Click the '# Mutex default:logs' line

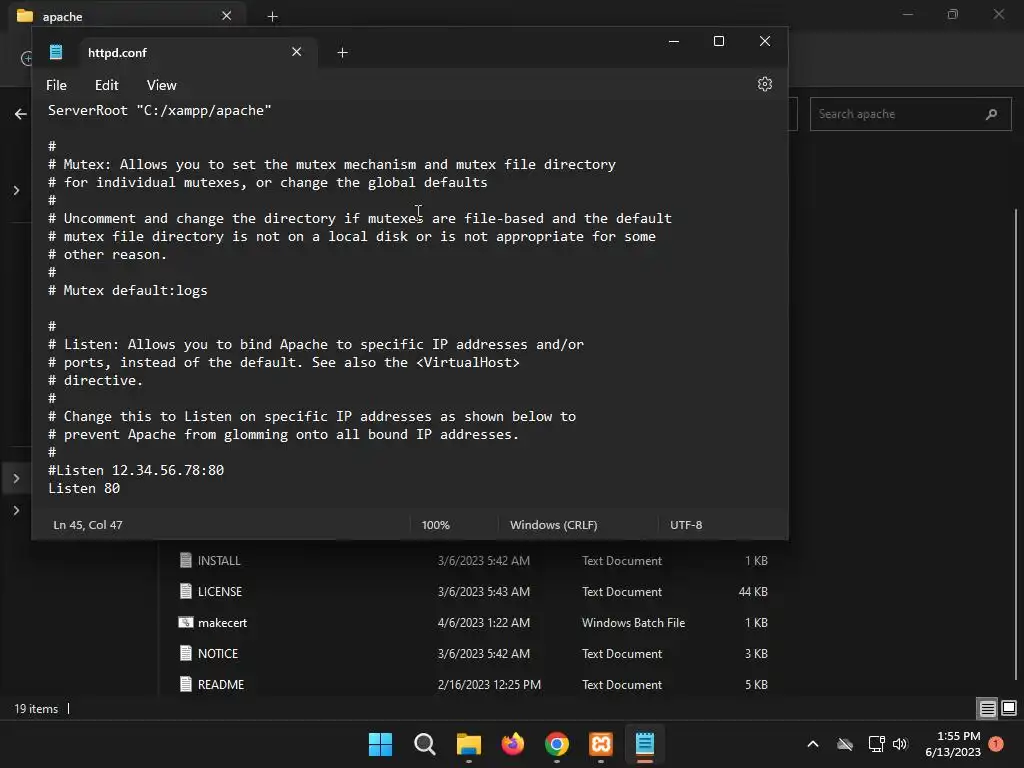pos(127,291)
